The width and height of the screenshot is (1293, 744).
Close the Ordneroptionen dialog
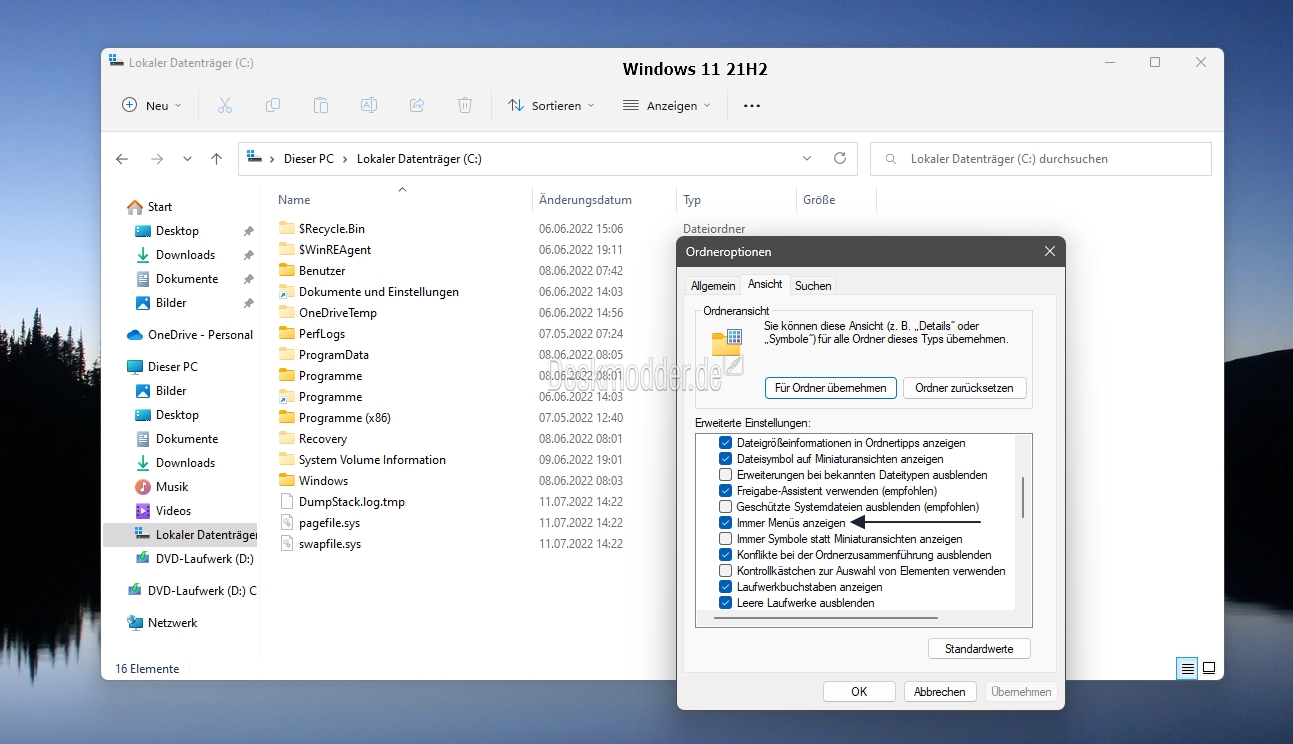(1049, 252)
